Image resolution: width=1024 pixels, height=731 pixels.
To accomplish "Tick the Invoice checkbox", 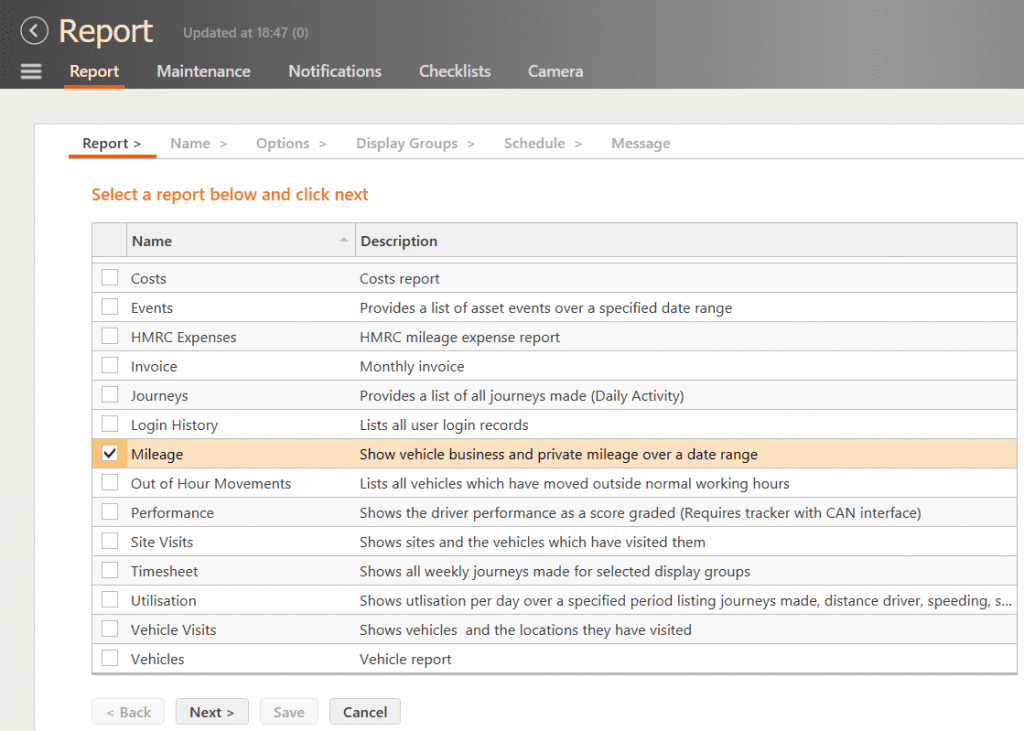I will (x=110, y=365).
